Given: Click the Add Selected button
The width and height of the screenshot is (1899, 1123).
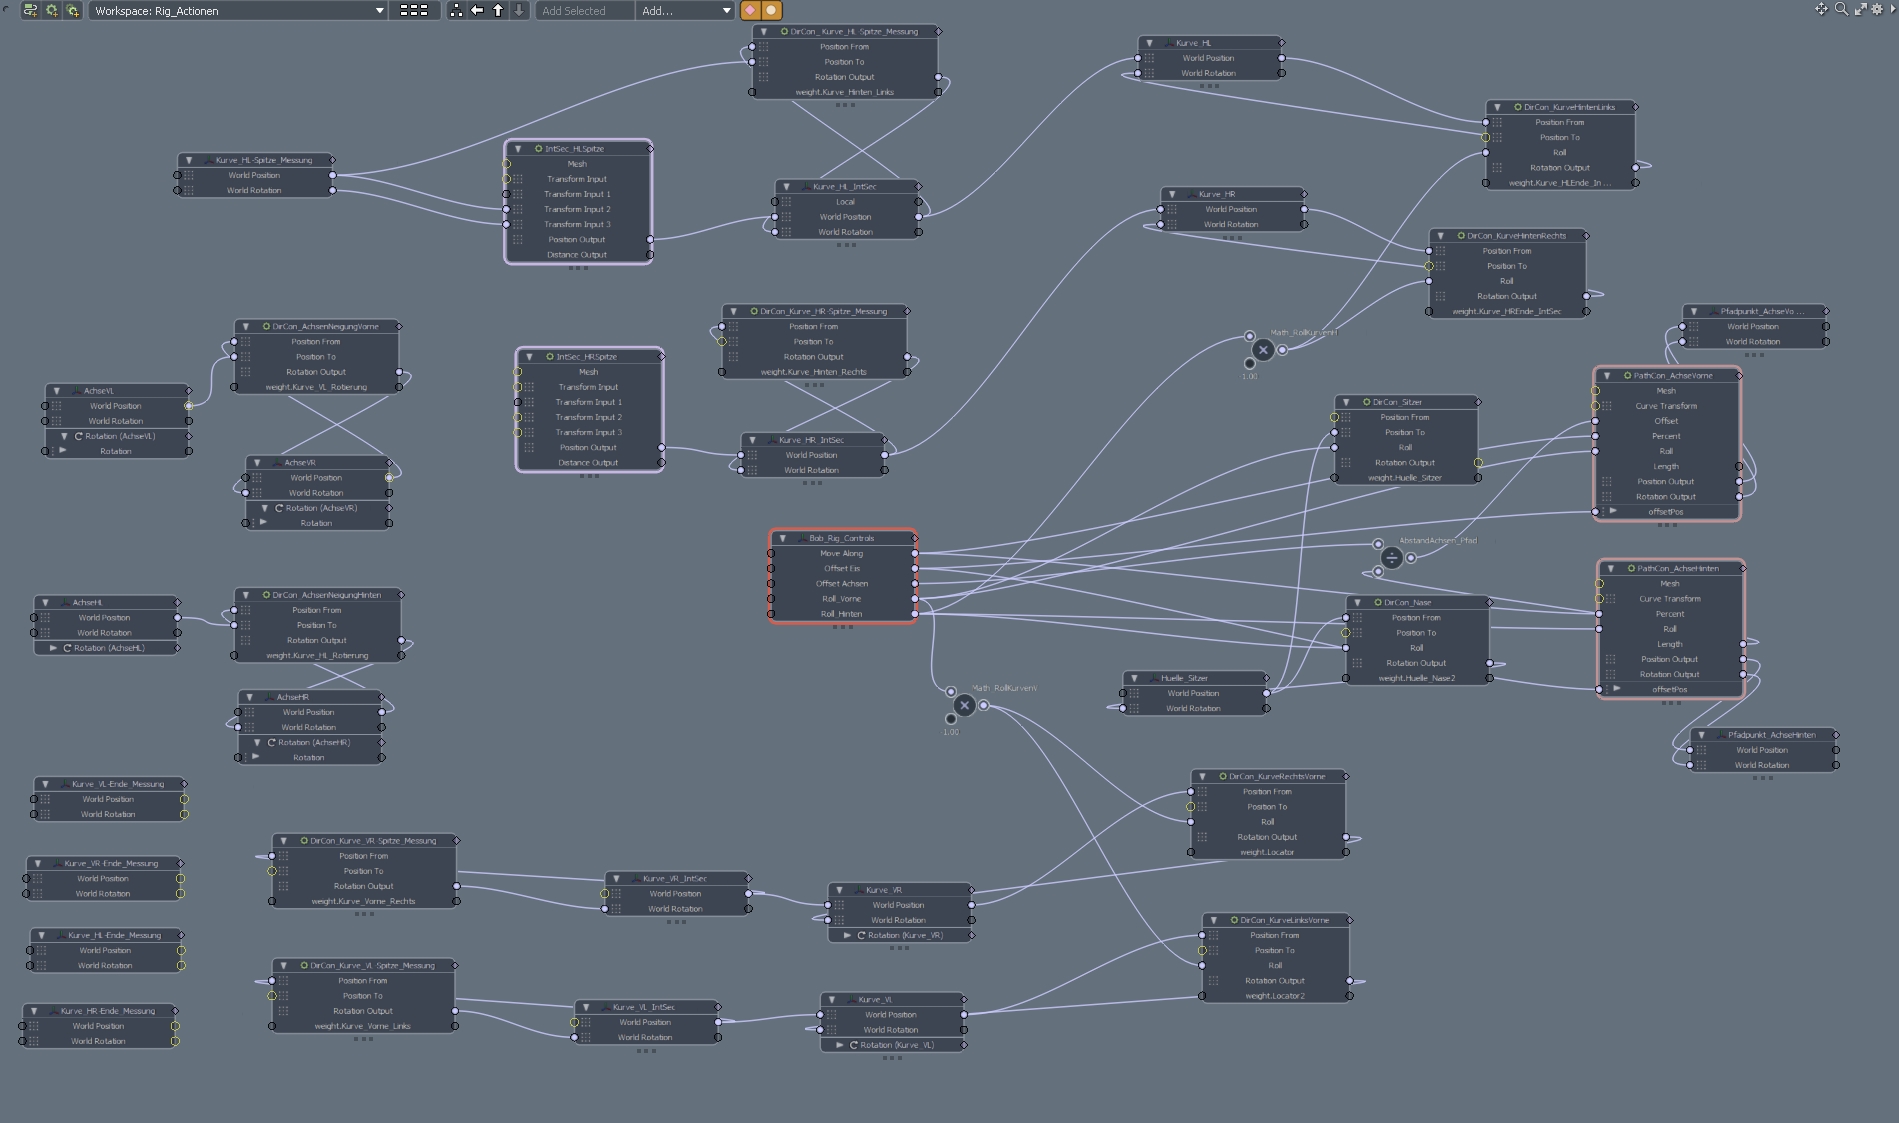Looking at the screenshot, I should 584,11.
